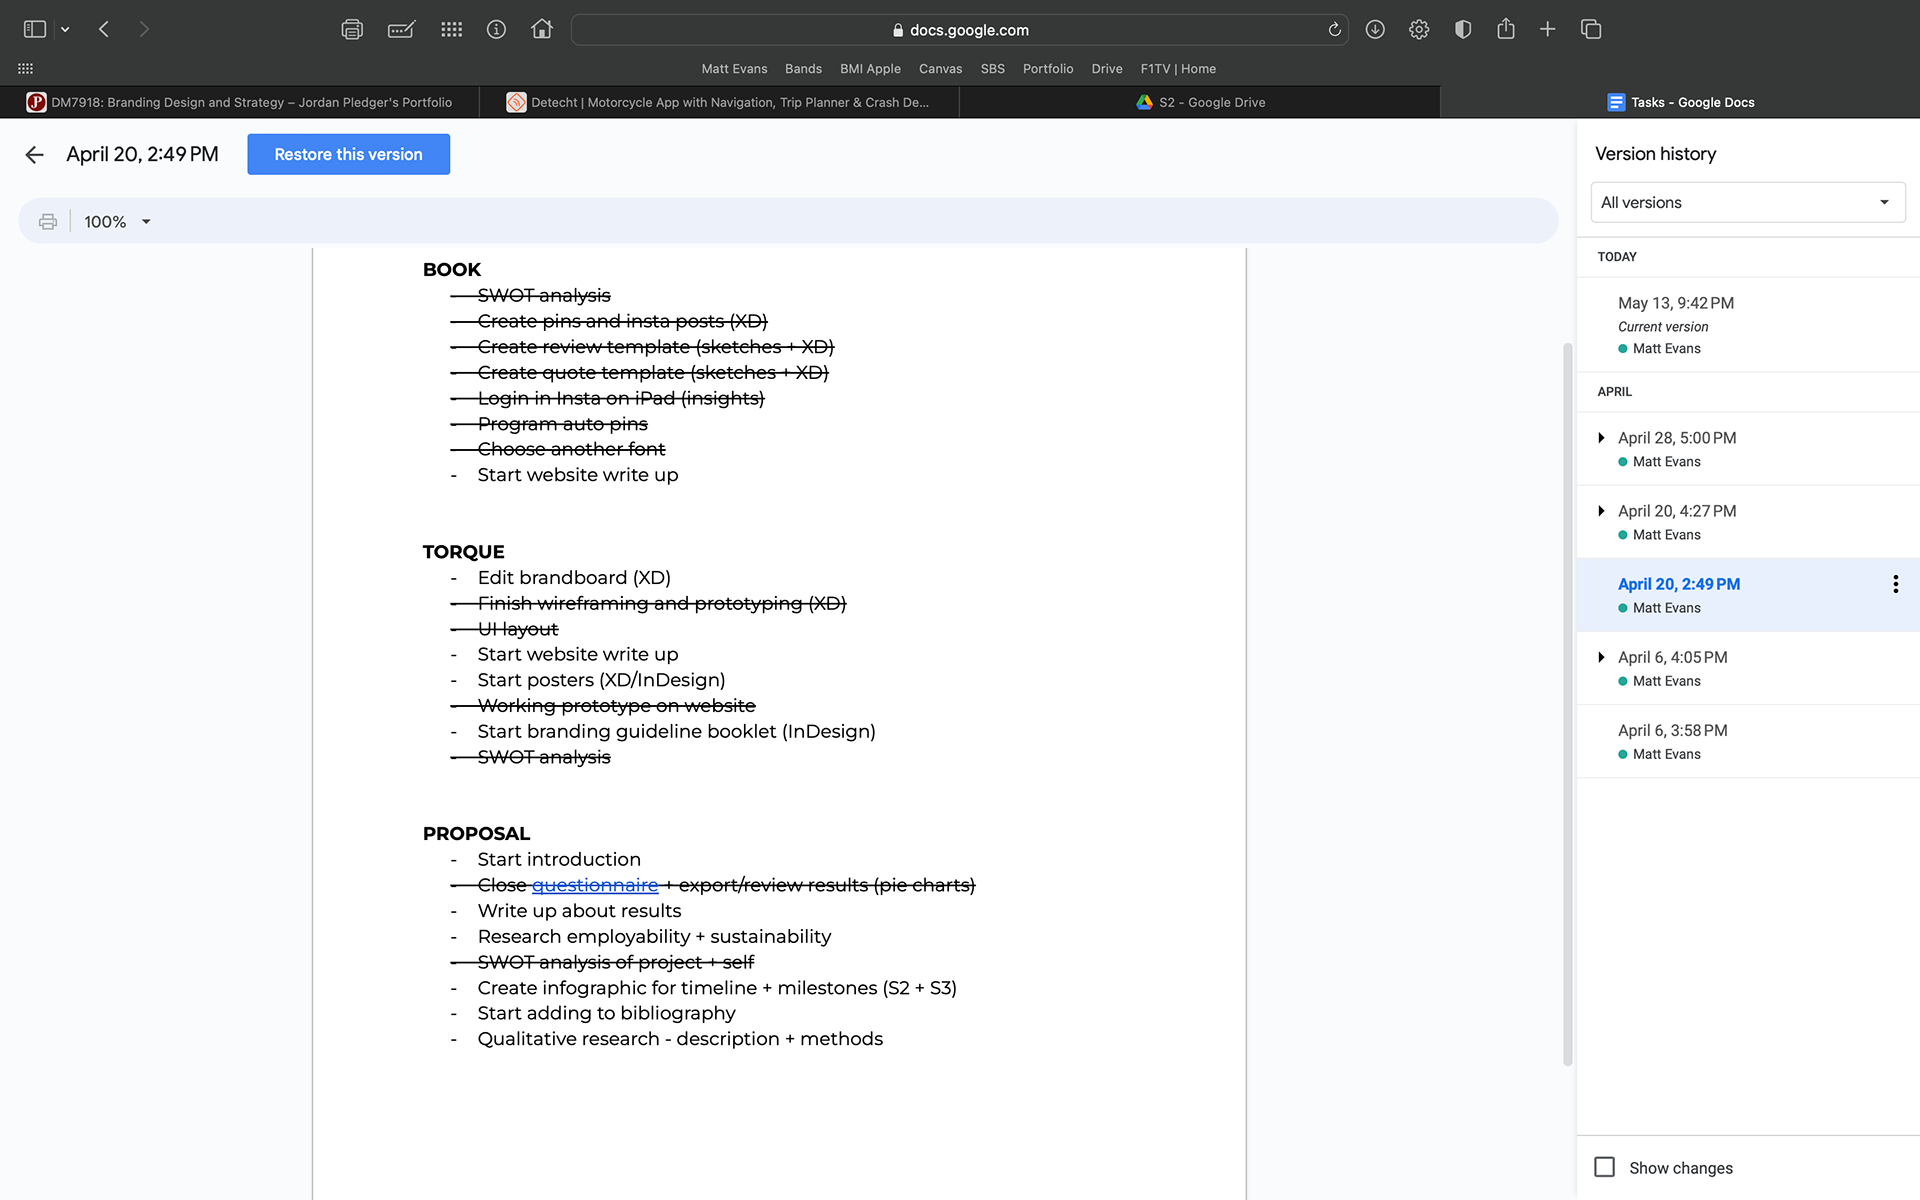Switch to the Detecht Motorcycle App tab
The image size is (1920, 1200).
pyautogui.click(x=719, y=102)
